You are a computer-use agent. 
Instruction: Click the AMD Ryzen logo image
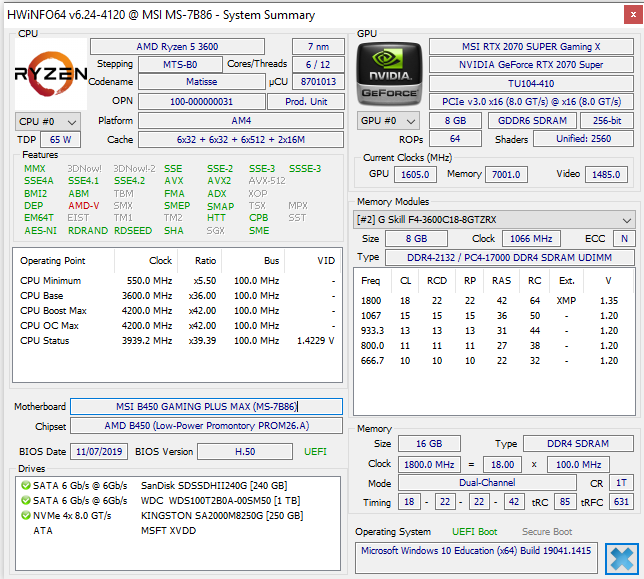point(51,74)
